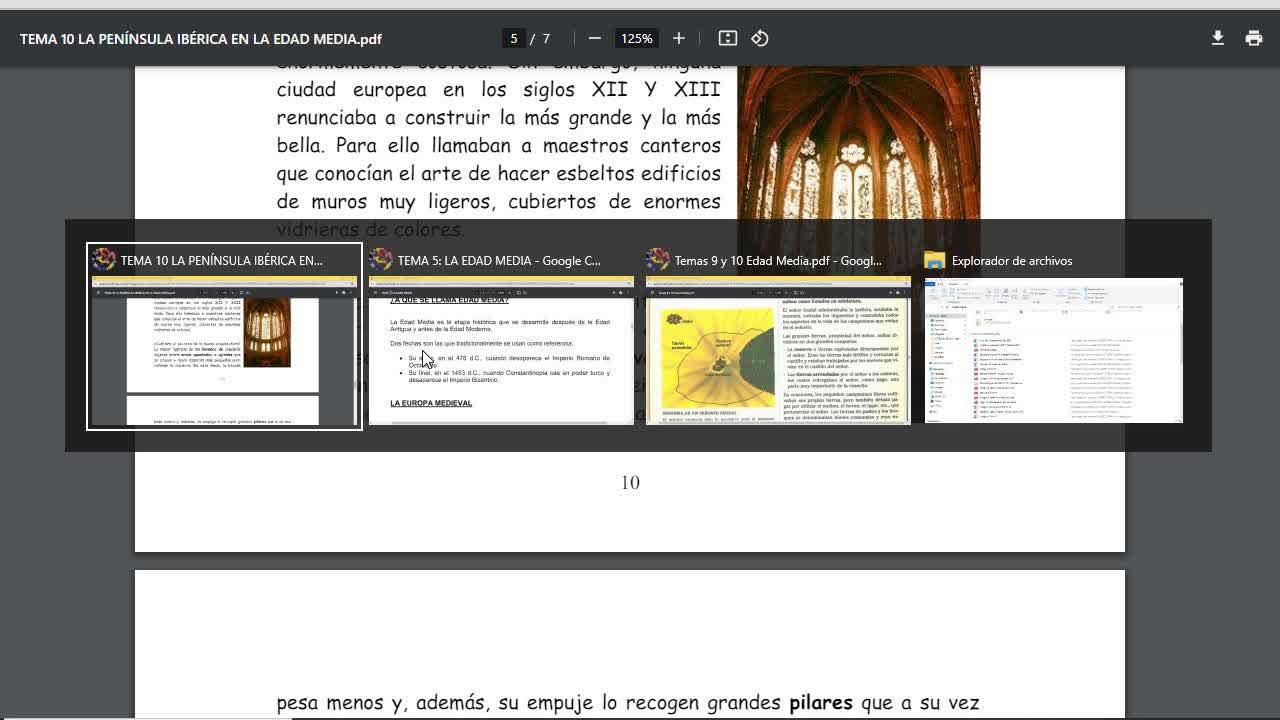
Task: Click the 'Explorador de archivos' title text
Action: (1011, 261)
